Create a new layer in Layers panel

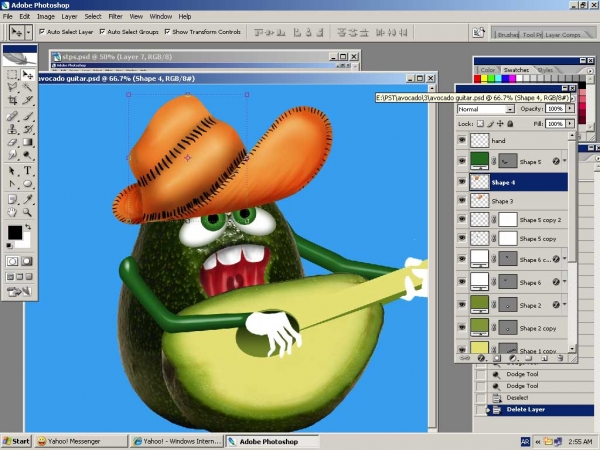click(x=545, y=359)
